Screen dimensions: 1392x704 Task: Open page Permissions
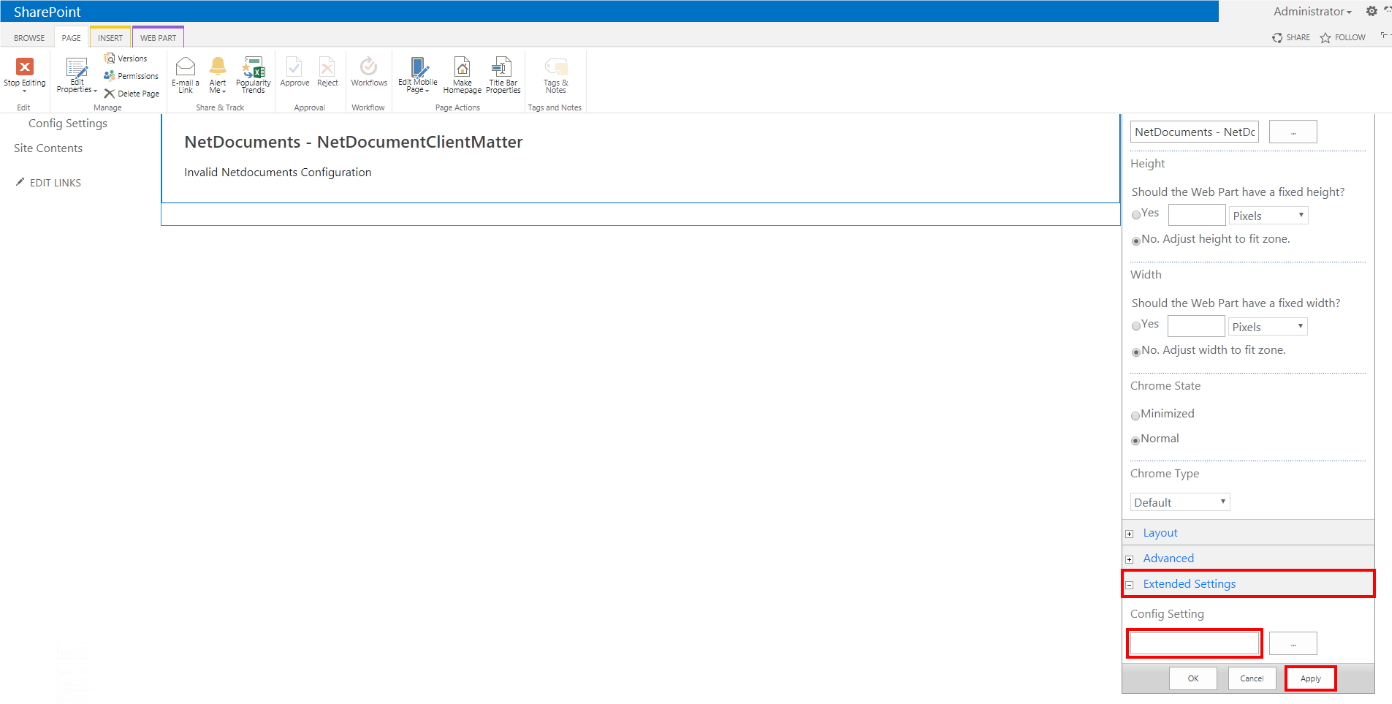(131, 76)
